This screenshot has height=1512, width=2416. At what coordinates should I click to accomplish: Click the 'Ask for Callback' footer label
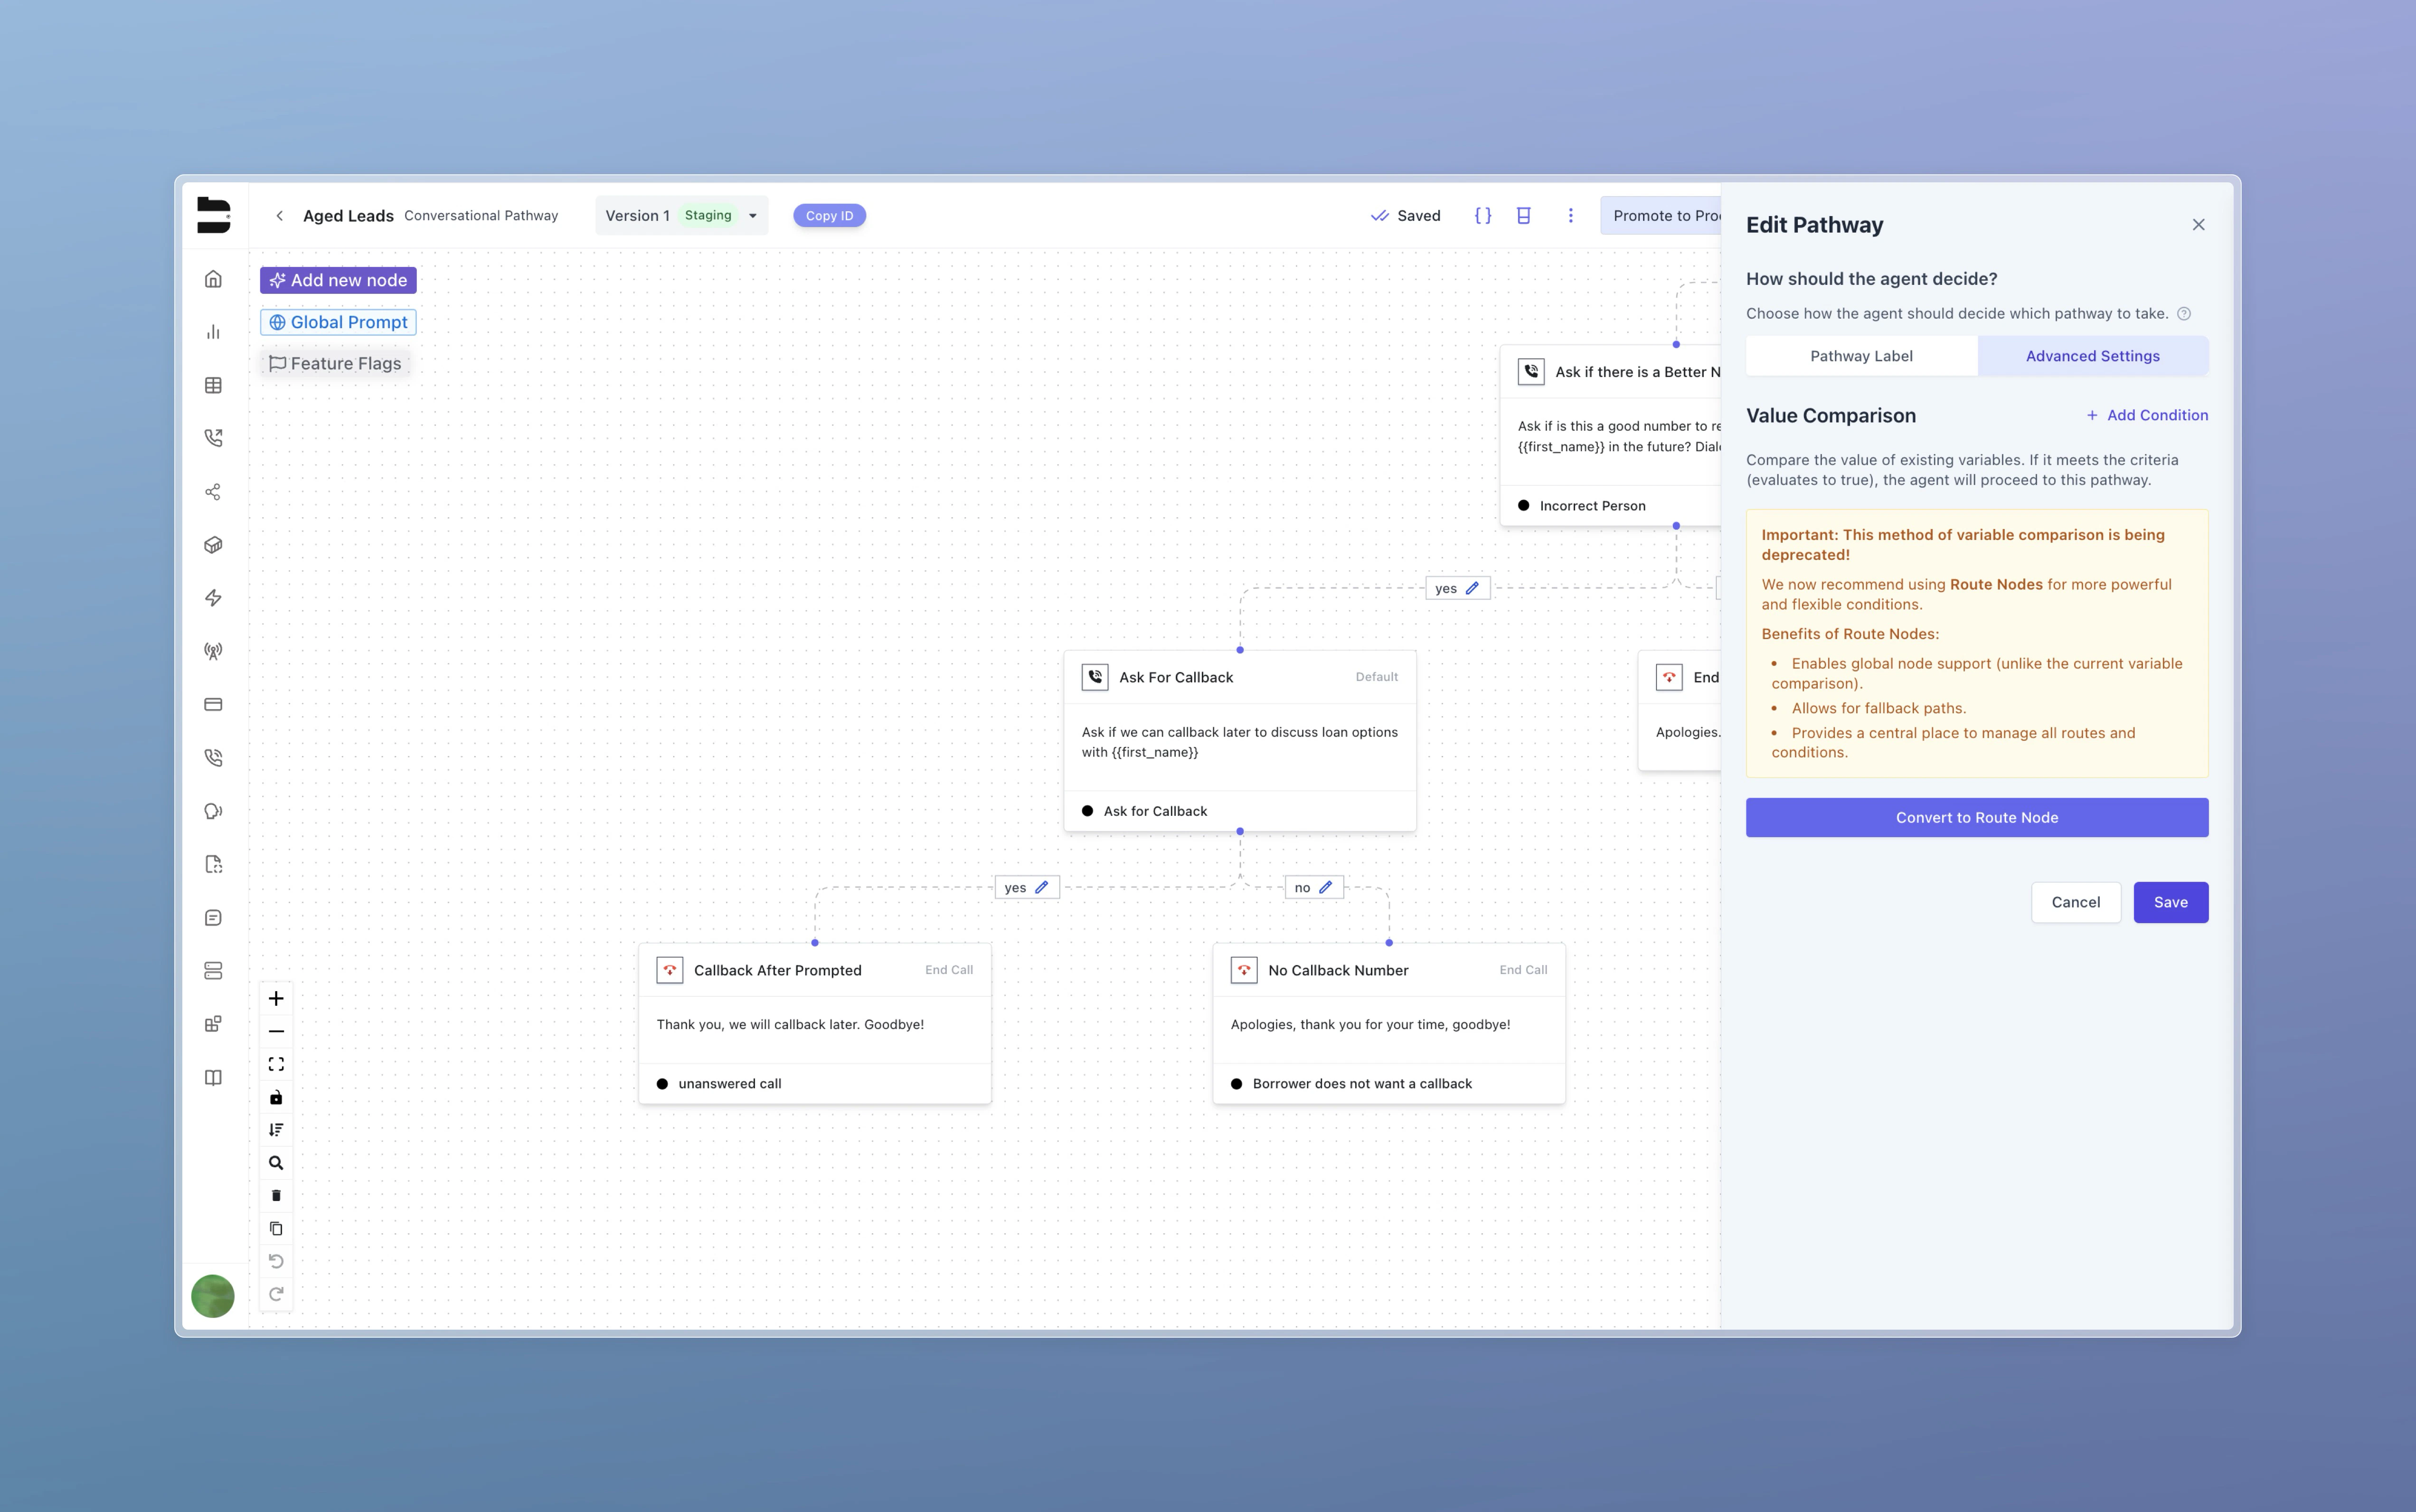[x=1155, y=811]
